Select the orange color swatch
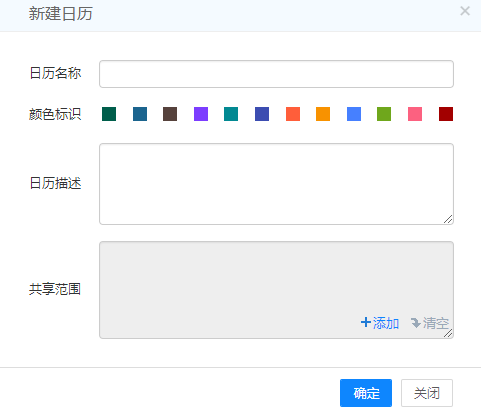The width and height of the screenshot is (481, 412). click(323, 114)
